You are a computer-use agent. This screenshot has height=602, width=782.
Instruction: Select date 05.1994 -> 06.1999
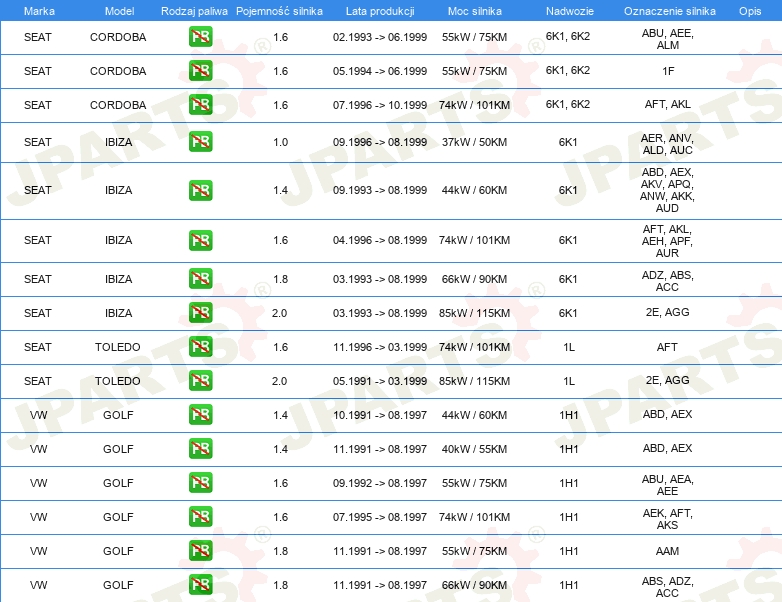tap(380, 71)
